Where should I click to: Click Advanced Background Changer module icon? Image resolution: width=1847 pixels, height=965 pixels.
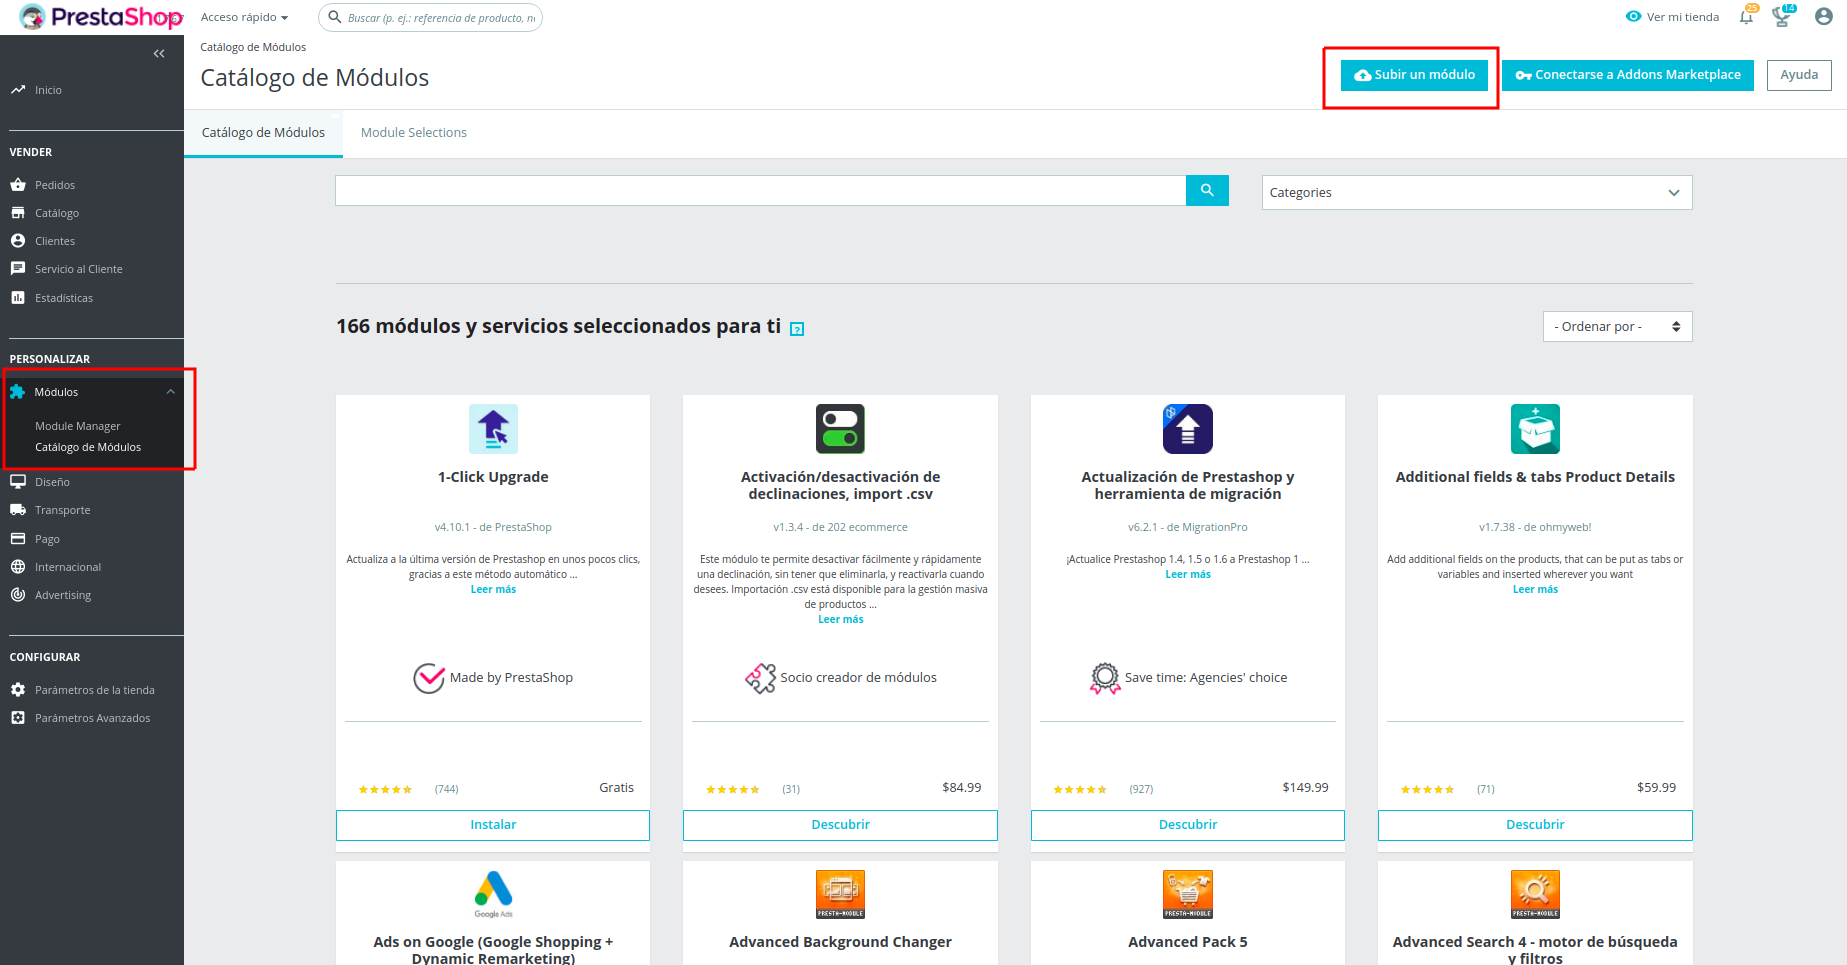tap(840, 894)
